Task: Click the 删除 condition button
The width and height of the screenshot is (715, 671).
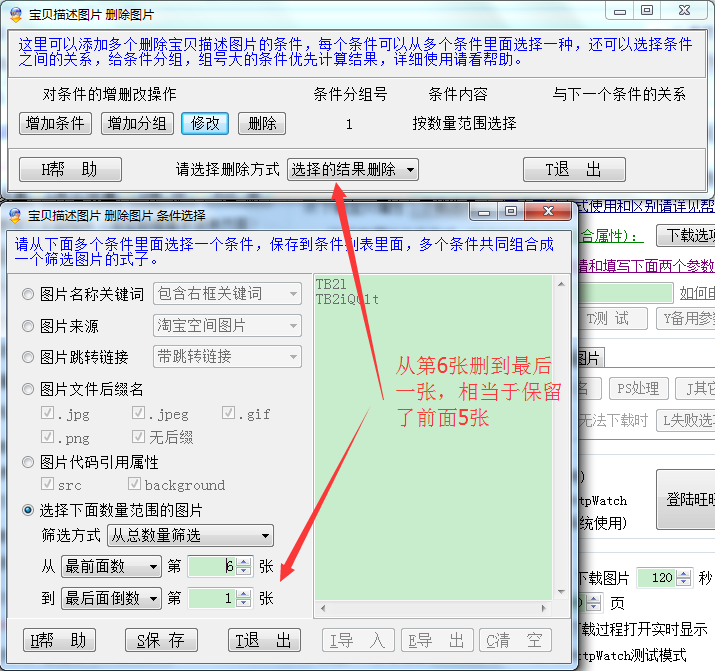Action: [x=261, y=123]
